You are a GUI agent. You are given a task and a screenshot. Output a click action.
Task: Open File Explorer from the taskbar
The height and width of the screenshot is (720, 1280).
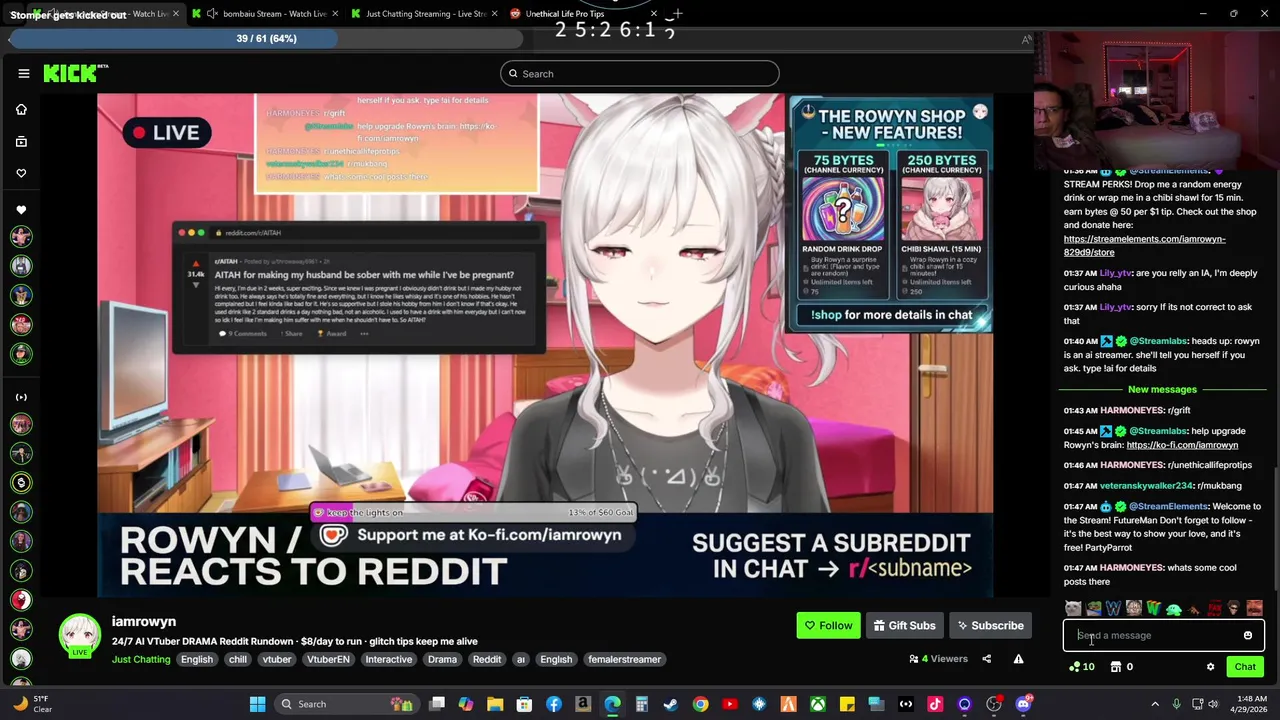[494, 704]
